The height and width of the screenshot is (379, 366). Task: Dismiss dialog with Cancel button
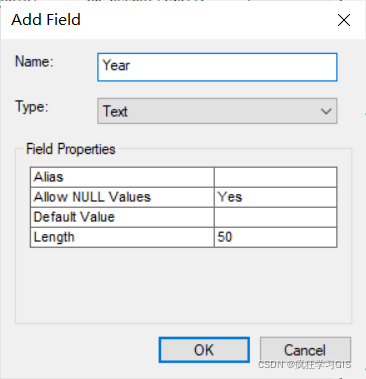[305, 350]
